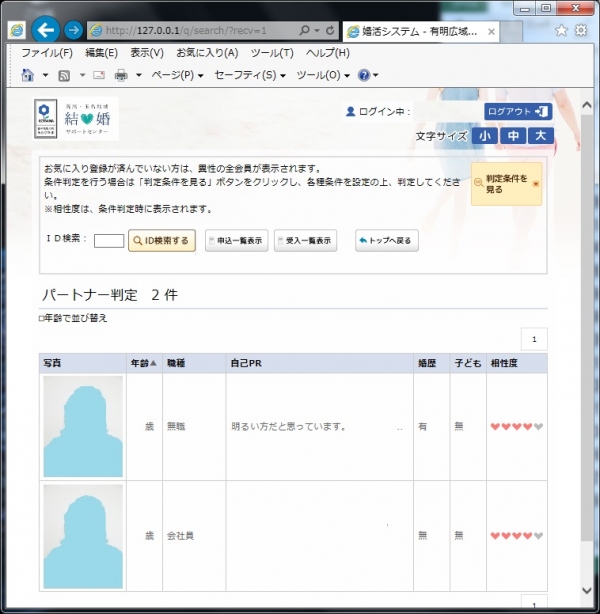Click the refresh icon in address bar
Screen dimensions: 600x614
coord(330,30)
